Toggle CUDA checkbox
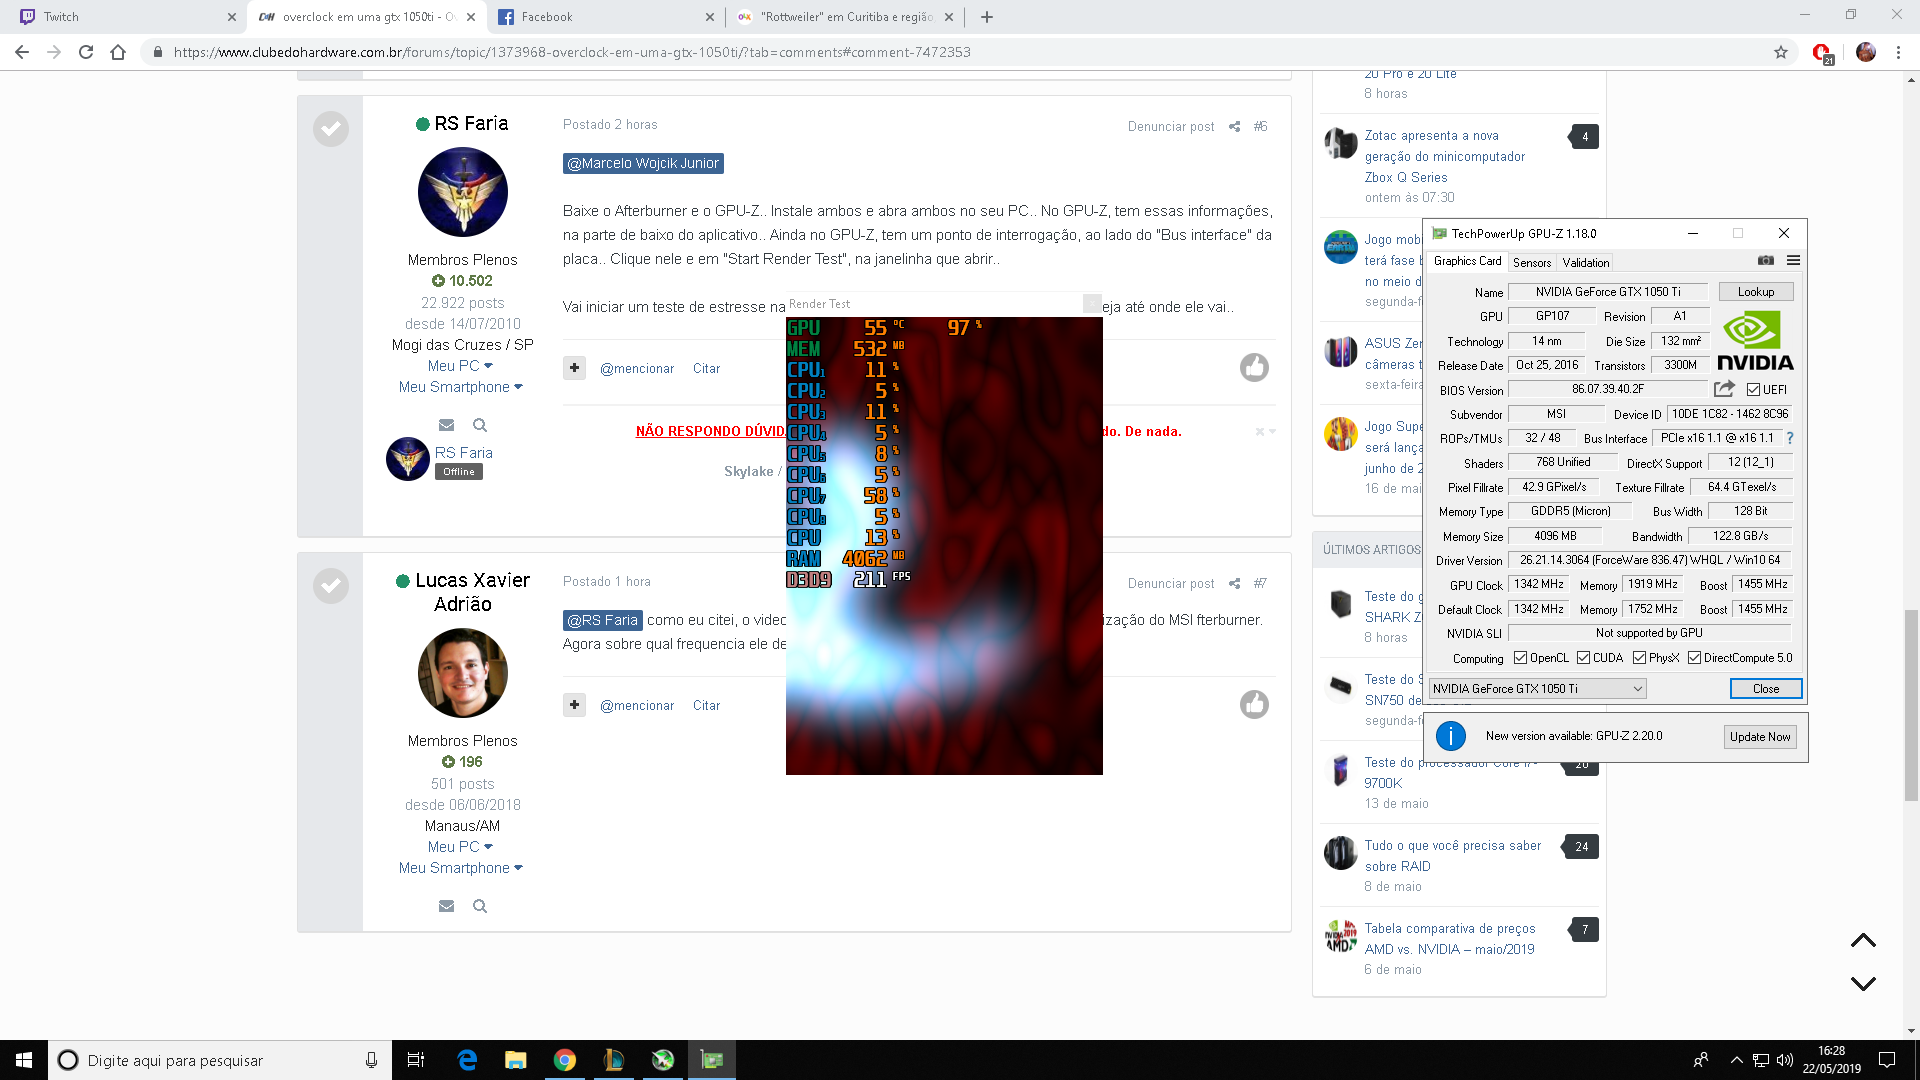Screen dimensions: 1920x1080 point(1583,658)
